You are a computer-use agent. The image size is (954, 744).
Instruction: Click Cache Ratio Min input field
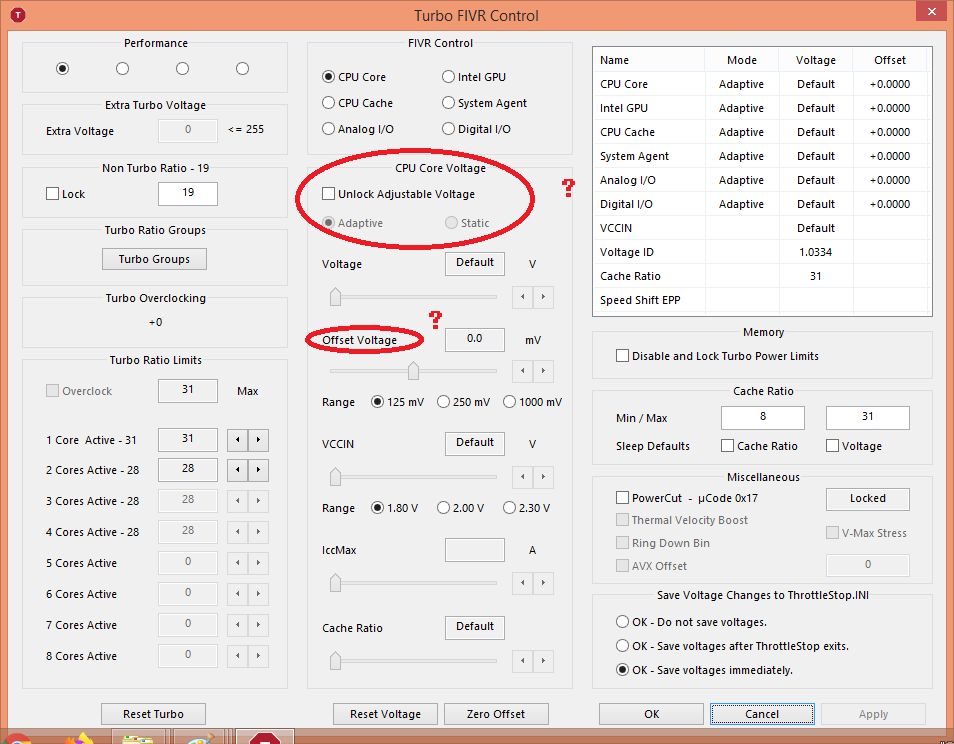coord(762,417)
